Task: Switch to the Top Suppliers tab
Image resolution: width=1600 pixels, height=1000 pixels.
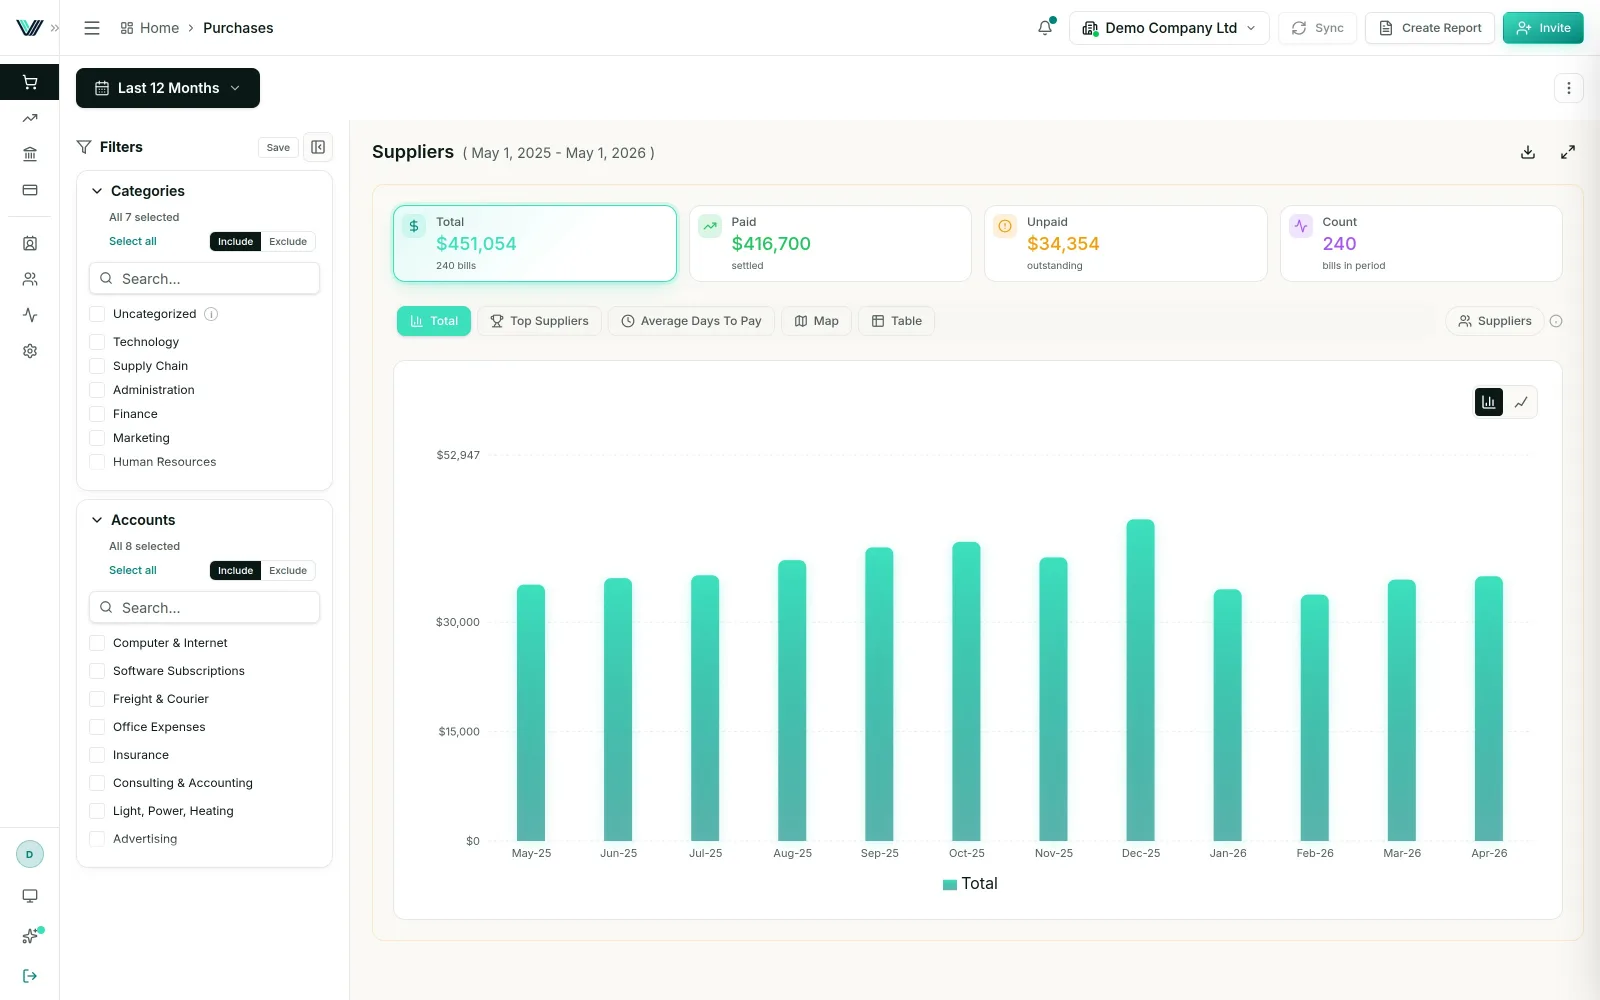Action: point(539,321)
